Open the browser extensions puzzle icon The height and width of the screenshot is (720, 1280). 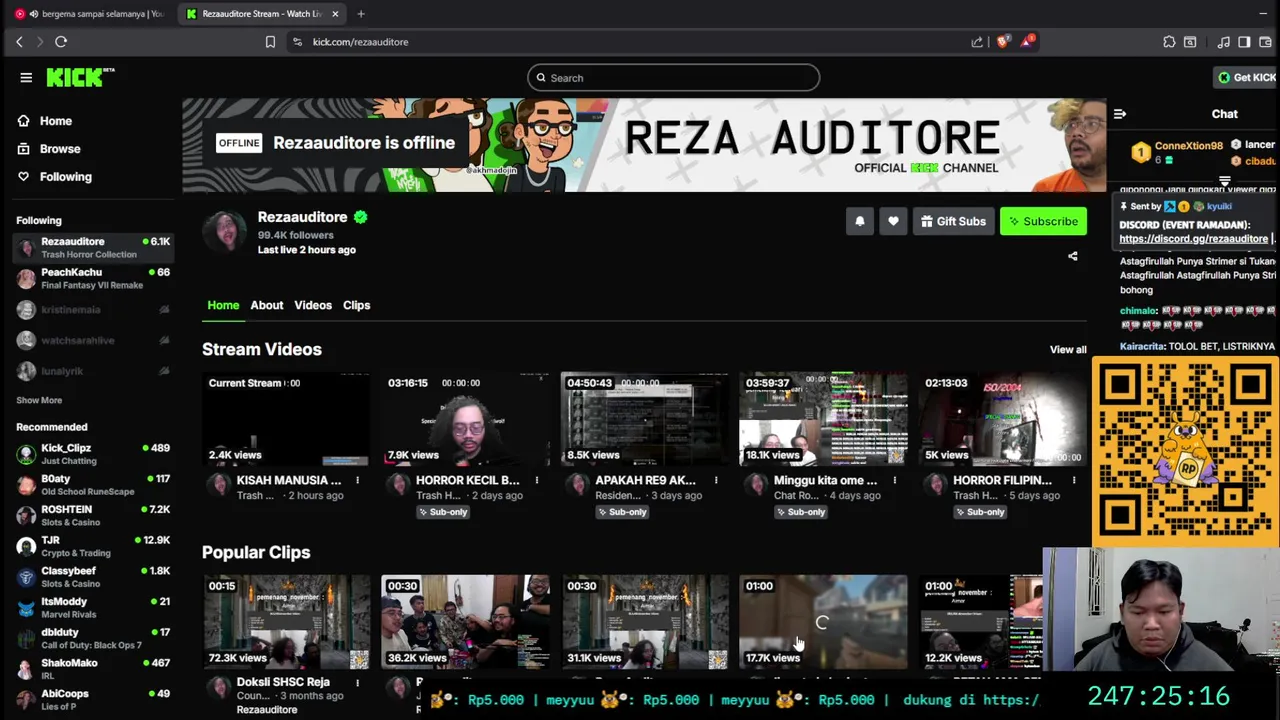point(1169,42)
